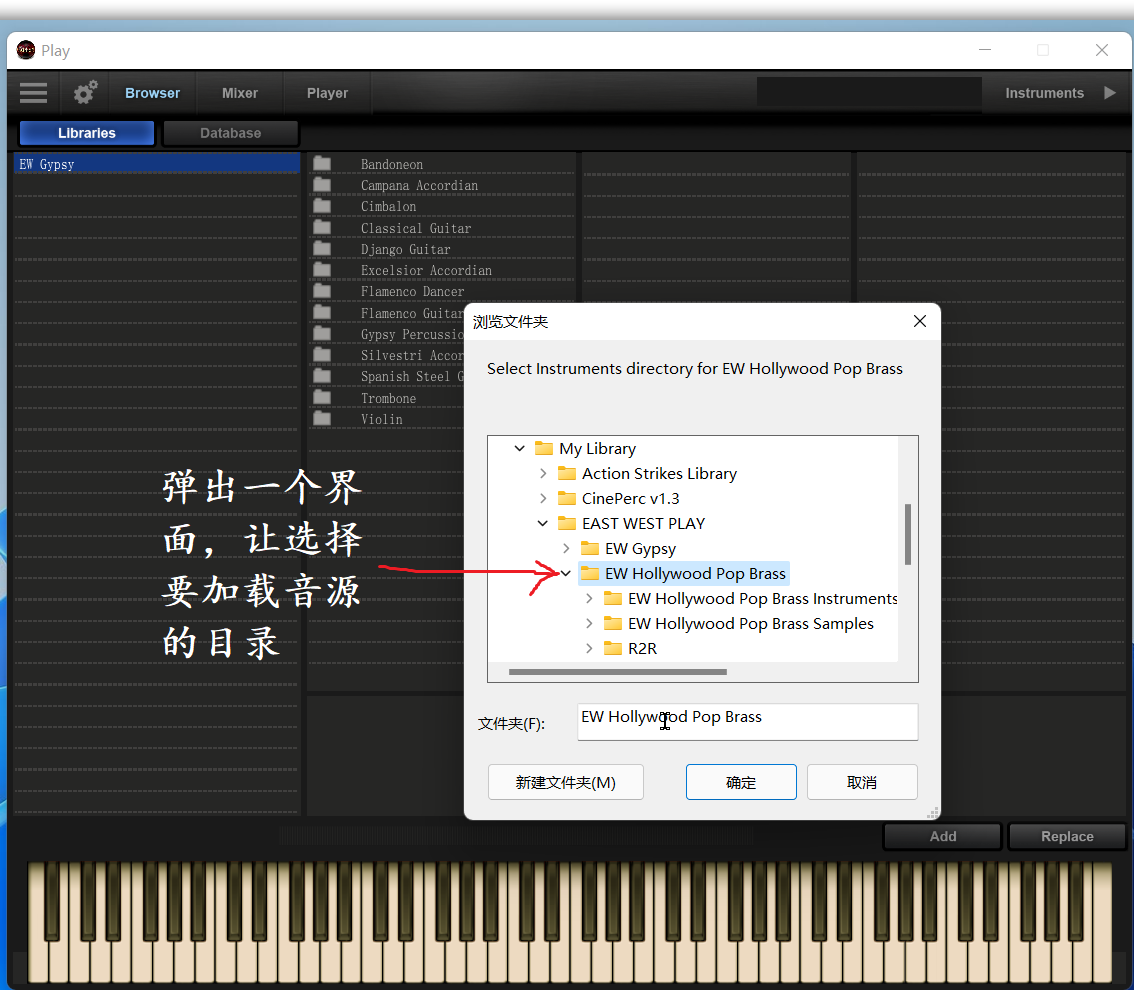Open the Excelsior Accordian folder icon
This screenshot has height=990, width=1134.
coord(322,270)
